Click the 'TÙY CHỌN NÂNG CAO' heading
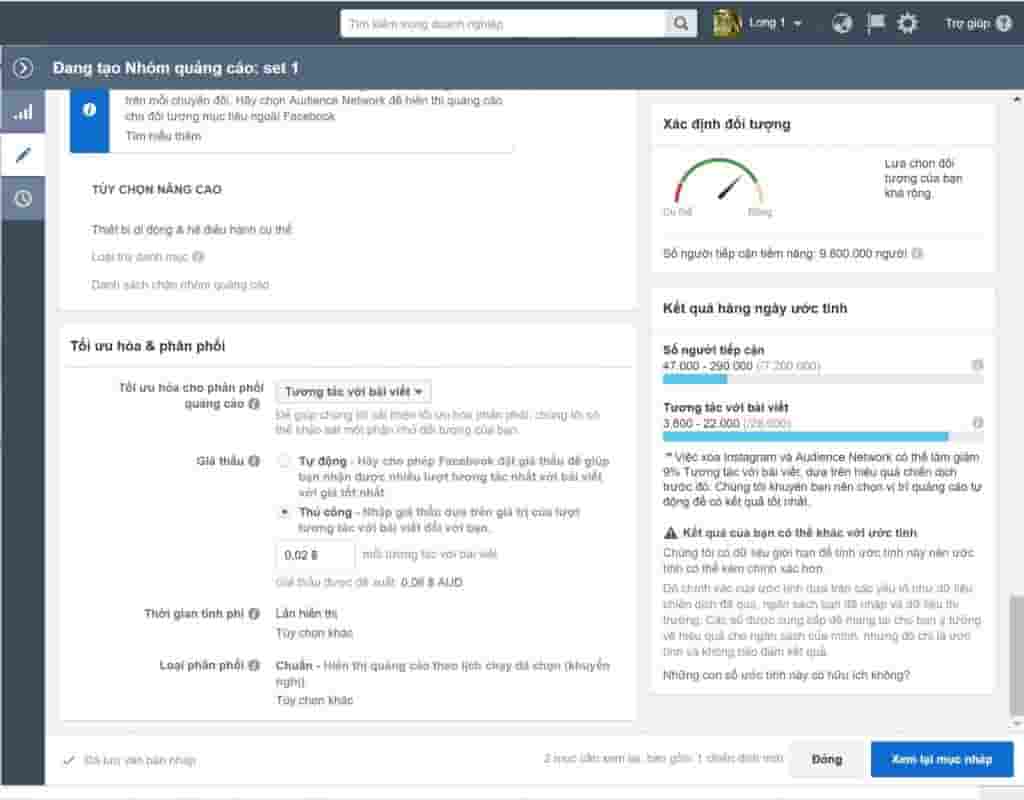 [157, 189]
